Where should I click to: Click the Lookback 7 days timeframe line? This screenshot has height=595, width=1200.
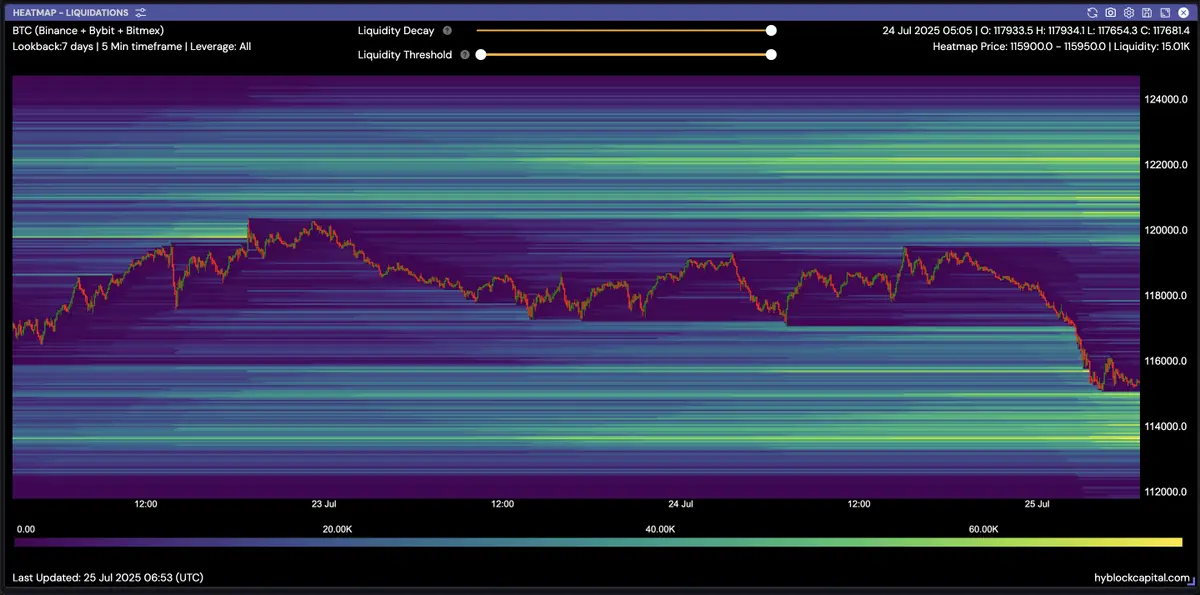pyautogui.click(x=131, y=46)
